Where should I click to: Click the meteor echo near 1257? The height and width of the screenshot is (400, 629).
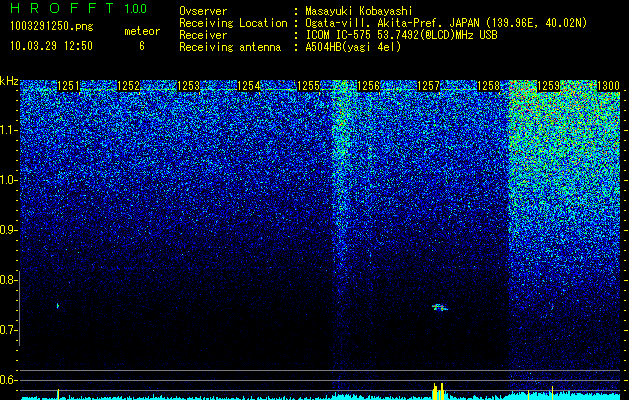[x=439, y=308]
